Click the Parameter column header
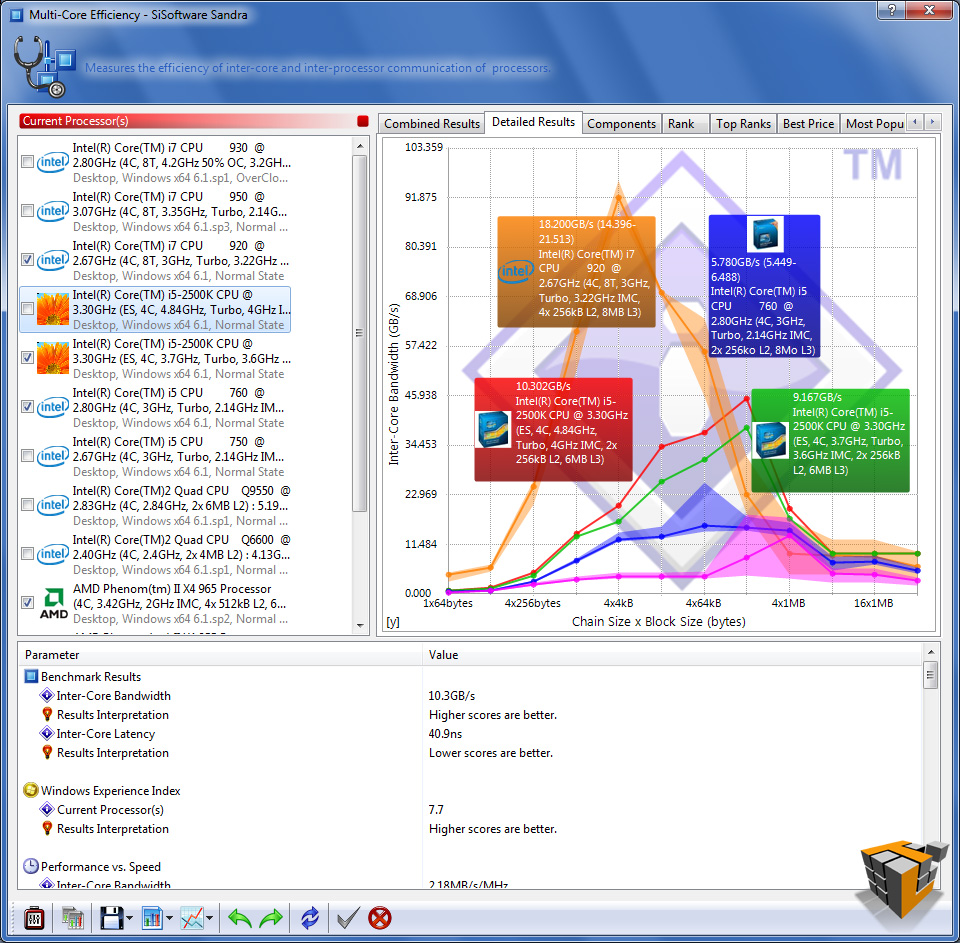The width and height of the screenshot is (960, 943). click(x=220, y=655)
